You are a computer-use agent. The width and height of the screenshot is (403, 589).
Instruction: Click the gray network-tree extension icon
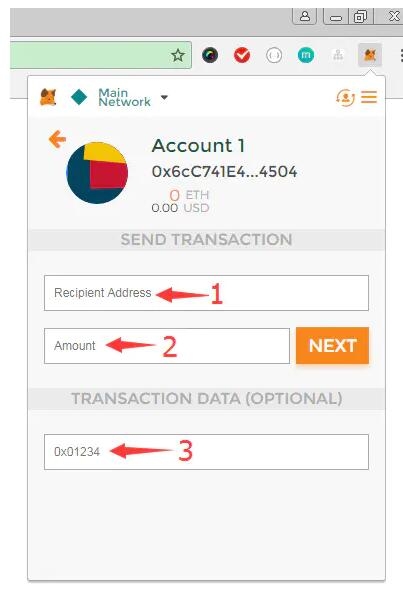click(338, 55)
